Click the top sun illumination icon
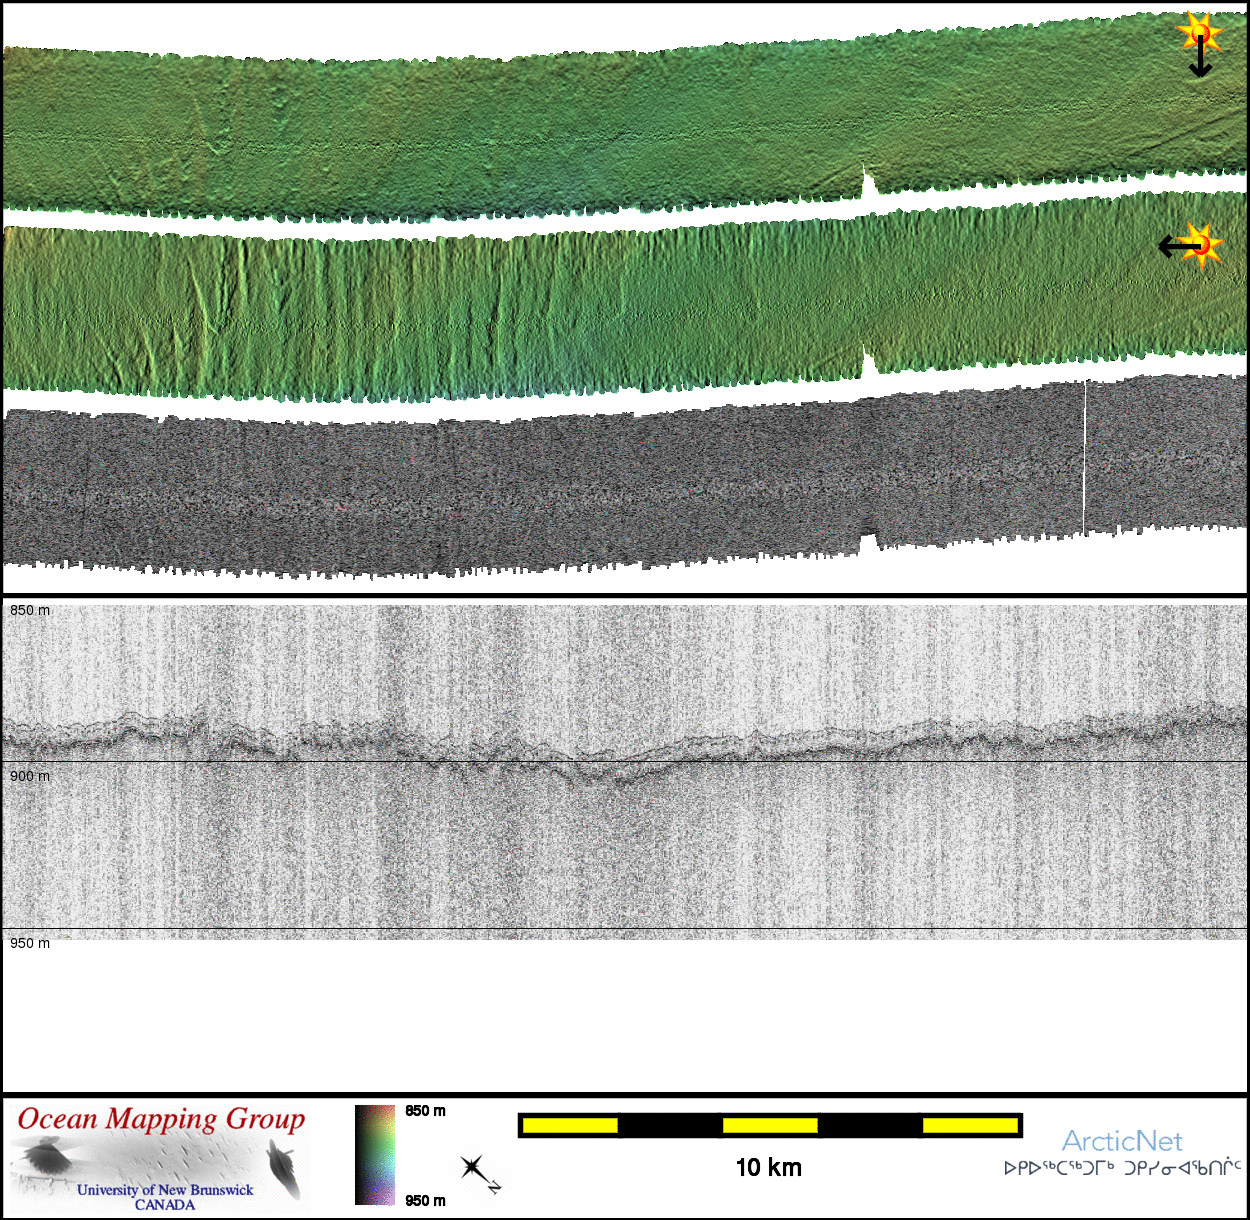 (x=1198, y=33)
